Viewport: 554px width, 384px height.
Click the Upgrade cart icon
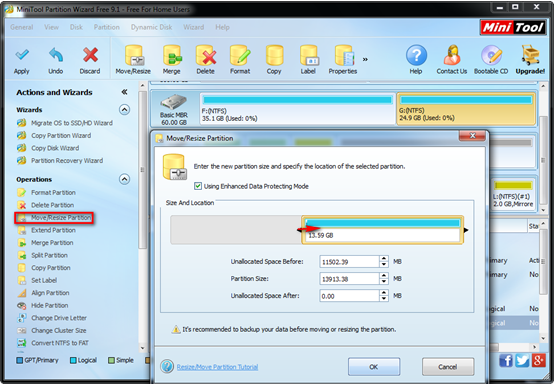pyautogui.click(x=531, y=55)
